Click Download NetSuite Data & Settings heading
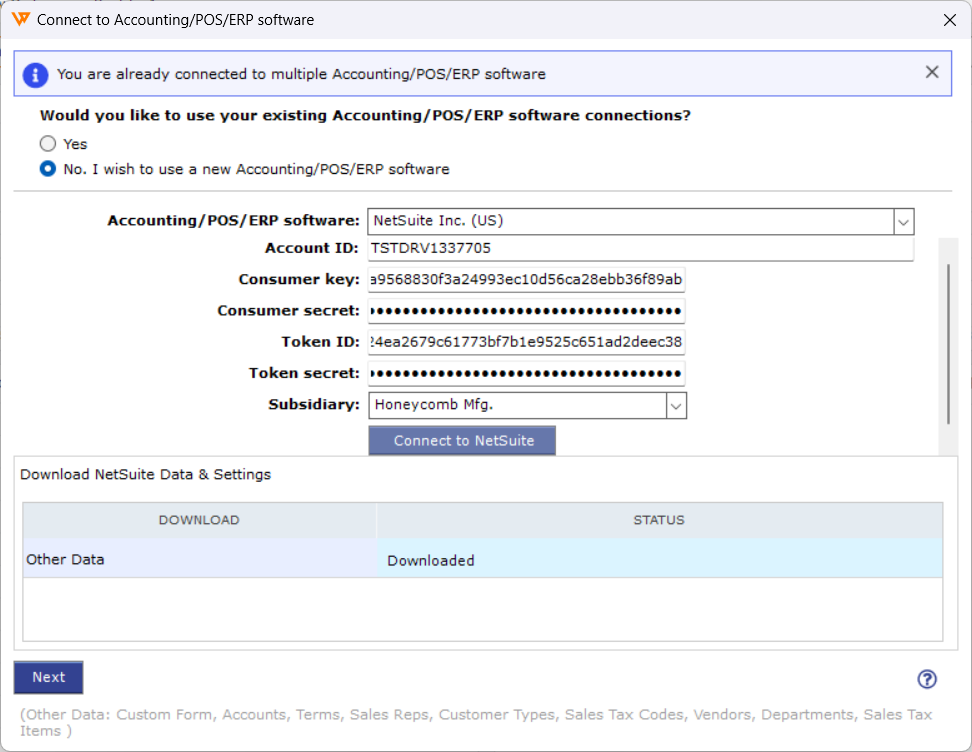 [146, 475]
